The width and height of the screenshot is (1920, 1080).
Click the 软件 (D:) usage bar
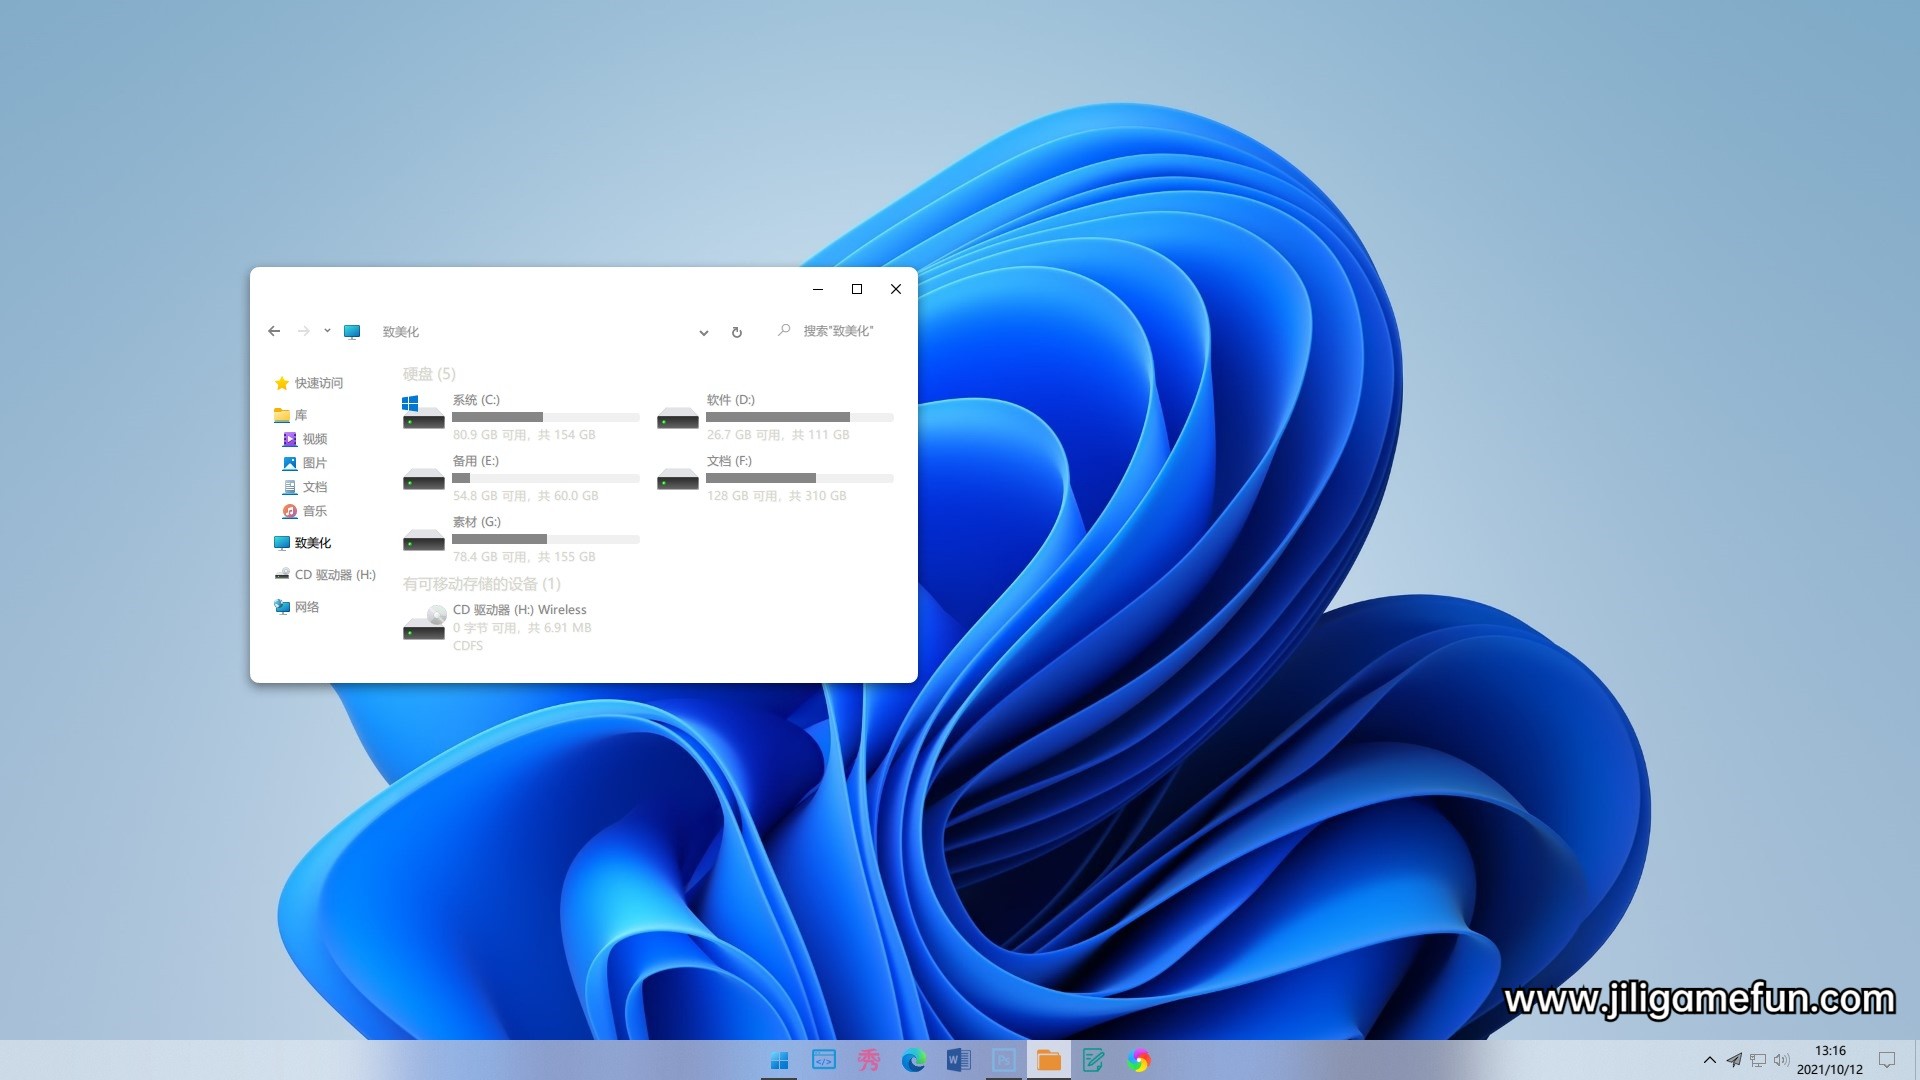pos(800,417)
